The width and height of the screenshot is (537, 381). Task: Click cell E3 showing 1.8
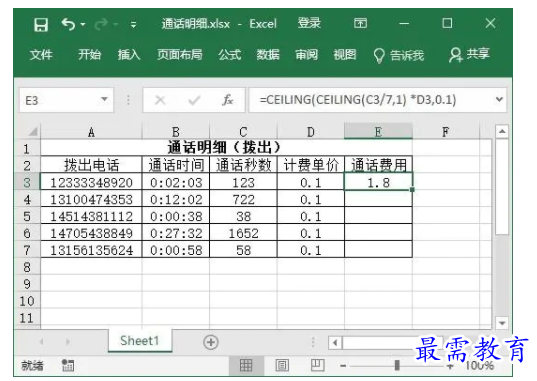click(x=378, y=182)
